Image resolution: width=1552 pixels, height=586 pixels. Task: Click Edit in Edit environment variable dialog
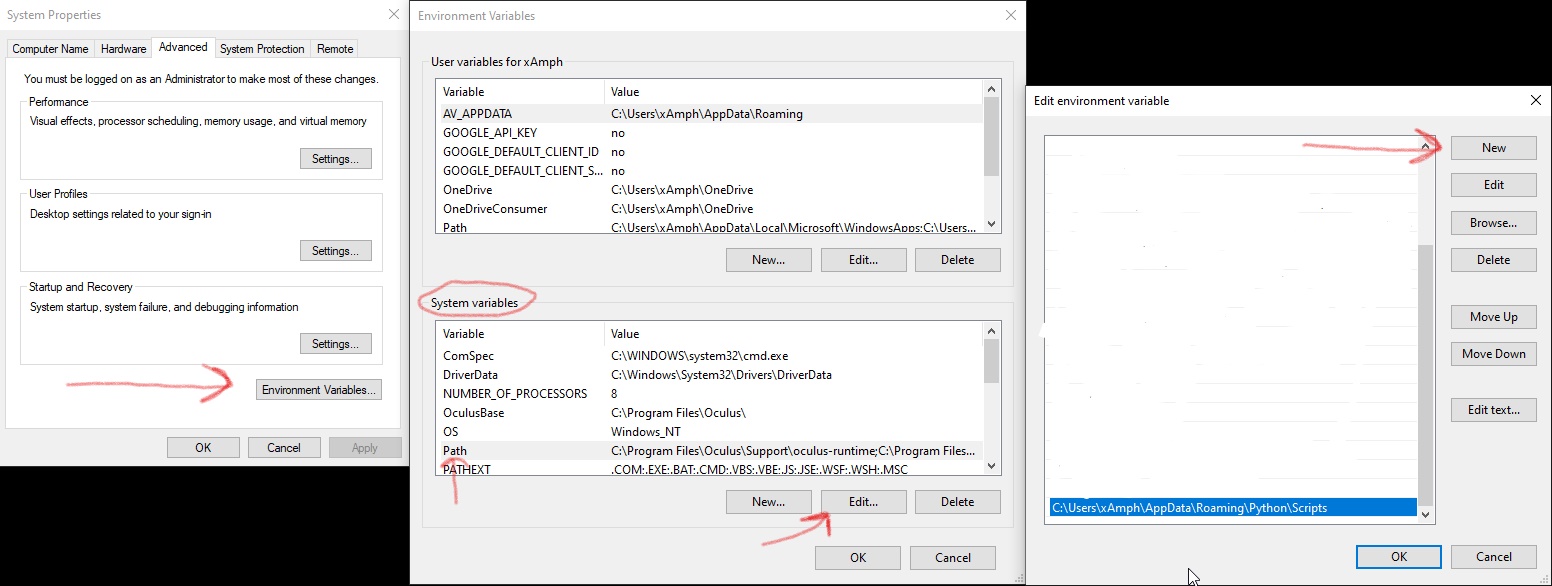[1494, 185]
